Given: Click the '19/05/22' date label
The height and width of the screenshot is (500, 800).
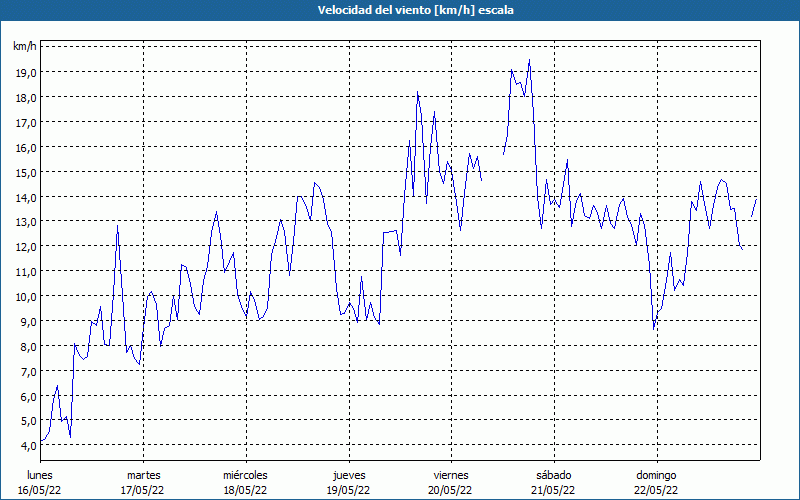Looking at the screenshot, I should [348, 490].
